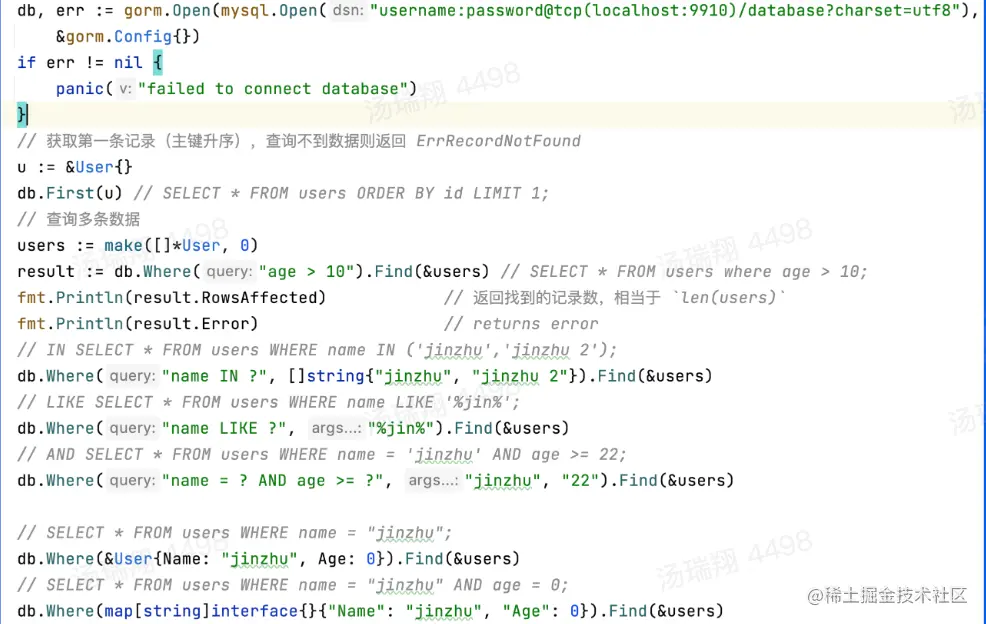Screen dimensions: 986x624
Task: Click the "AND SELECT * FROM users" comment line
Action: click(x=322, y=454)
